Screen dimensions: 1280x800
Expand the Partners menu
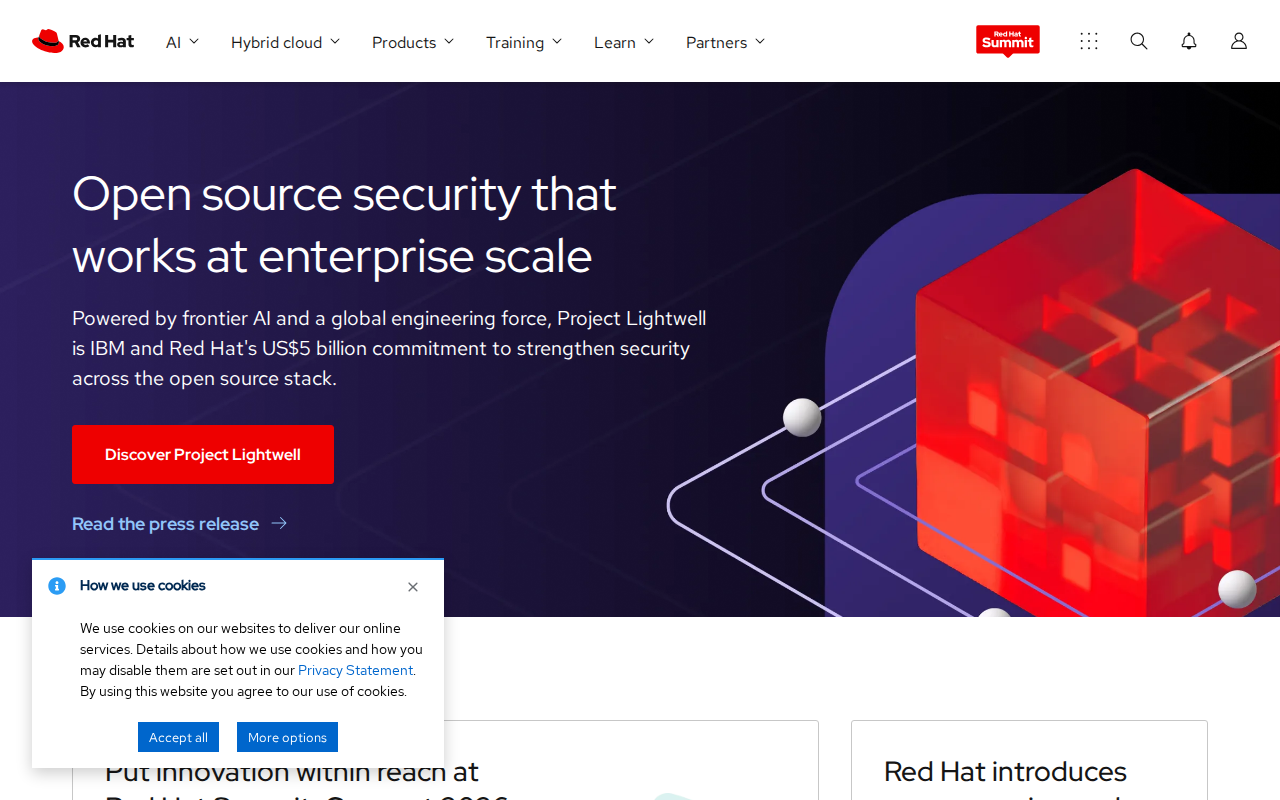(x=725, y=42)
